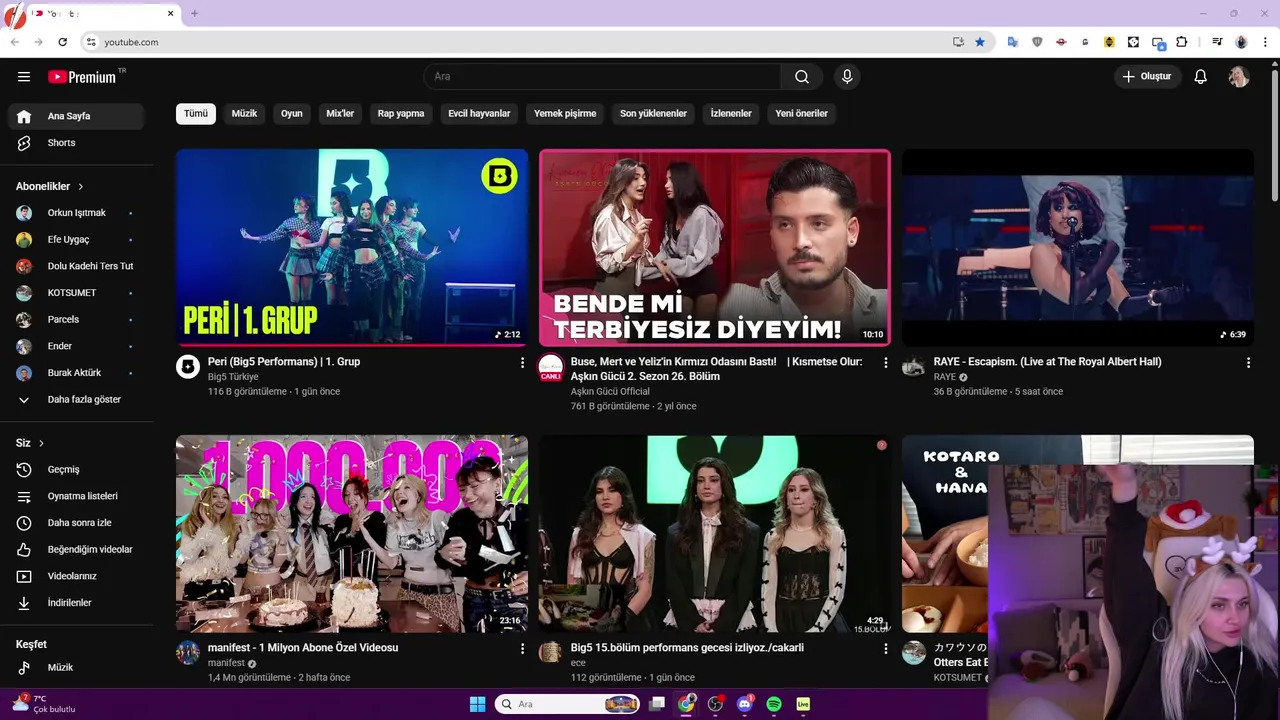Open the browser extensions puzzle icon

[1182, 42]
